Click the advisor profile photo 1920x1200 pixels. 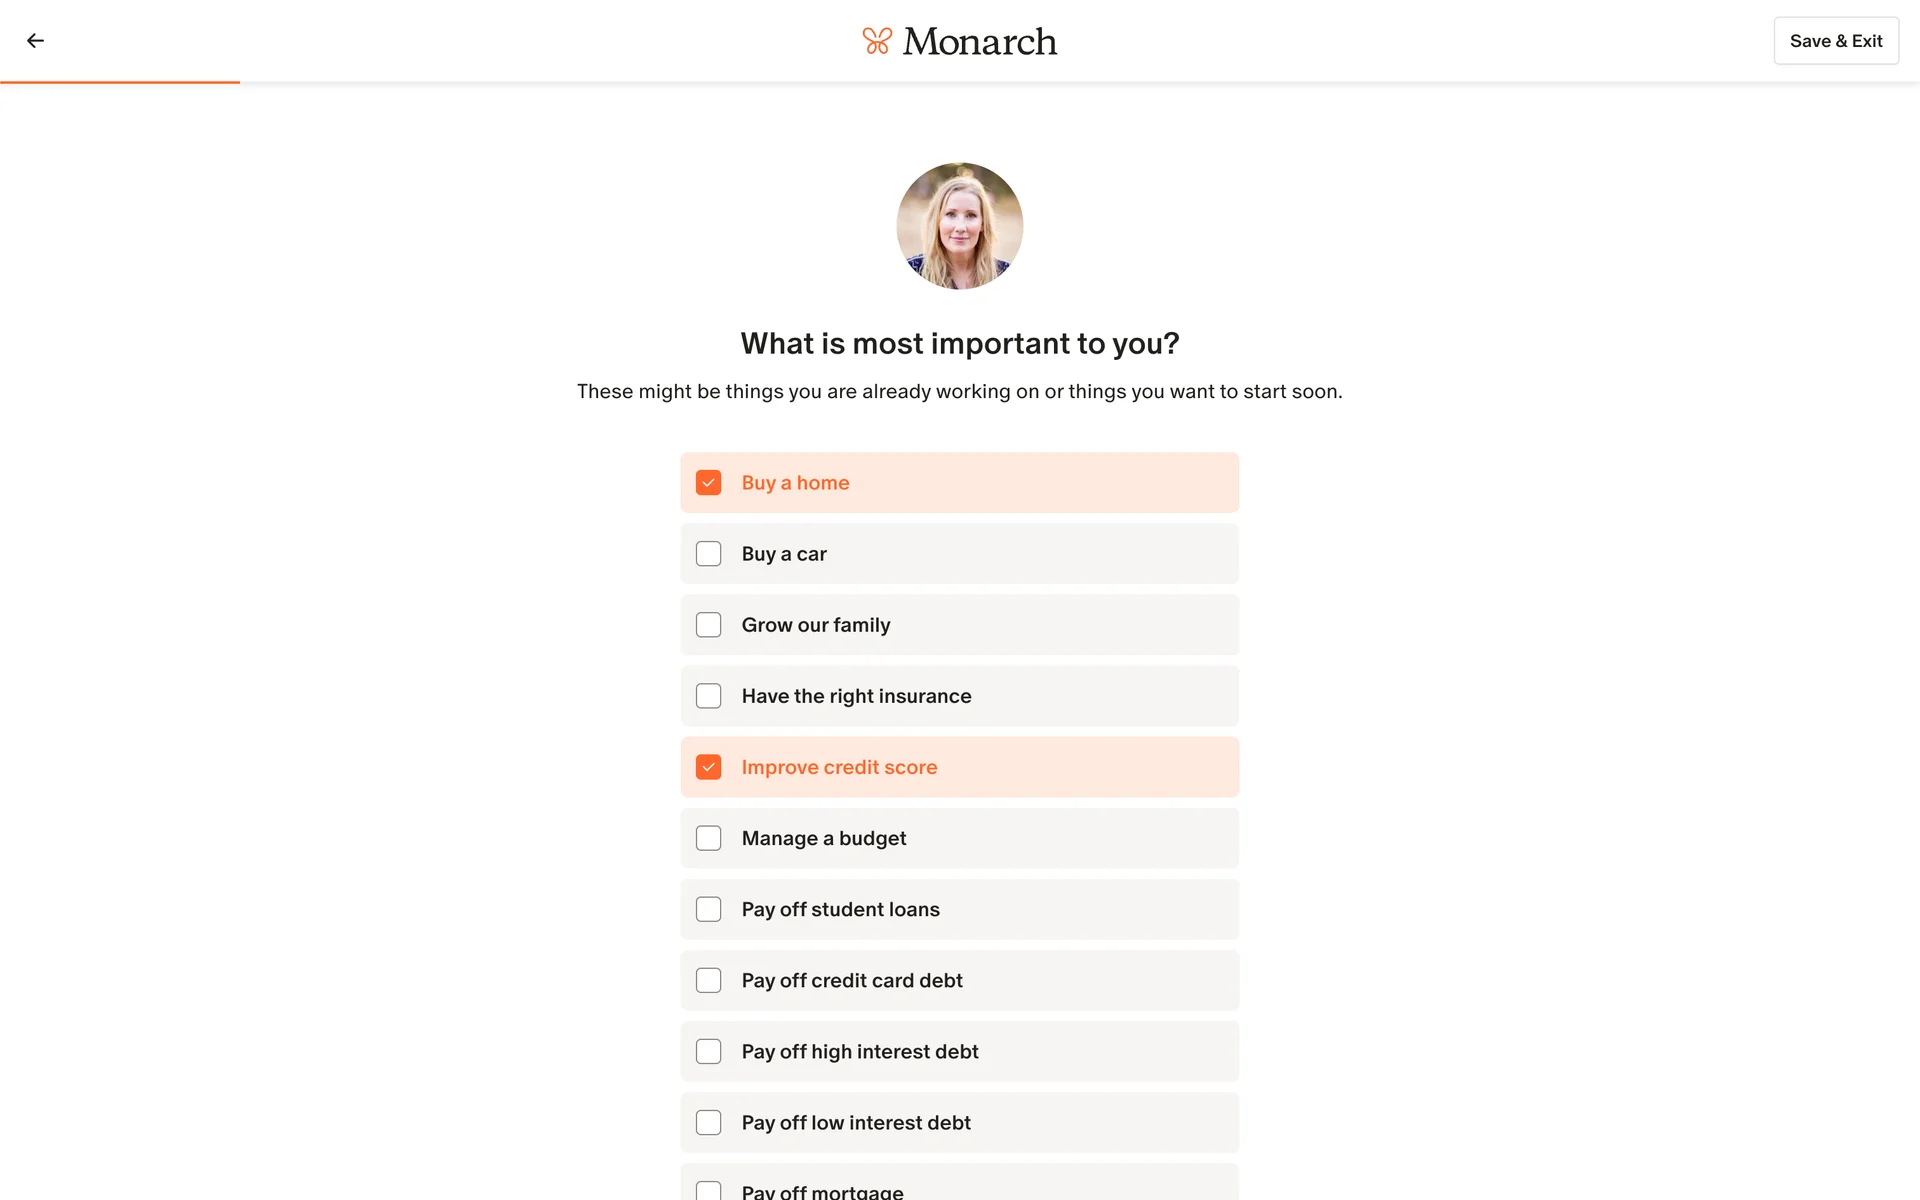point(959,226)
